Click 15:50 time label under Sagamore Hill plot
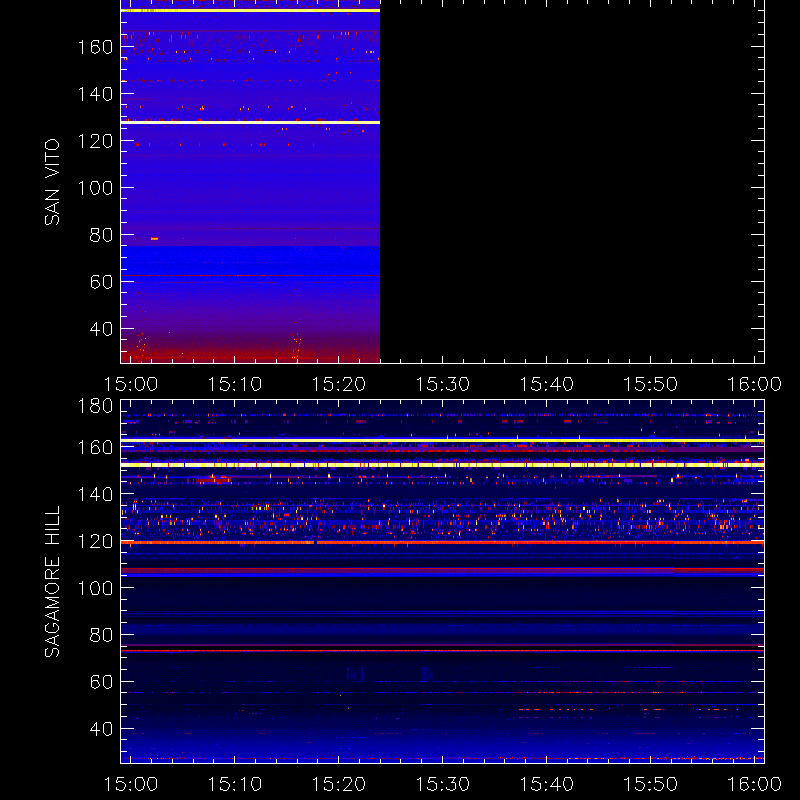This screenshot has height=800, width=800. pyautogui.click(x=651, y=784)
